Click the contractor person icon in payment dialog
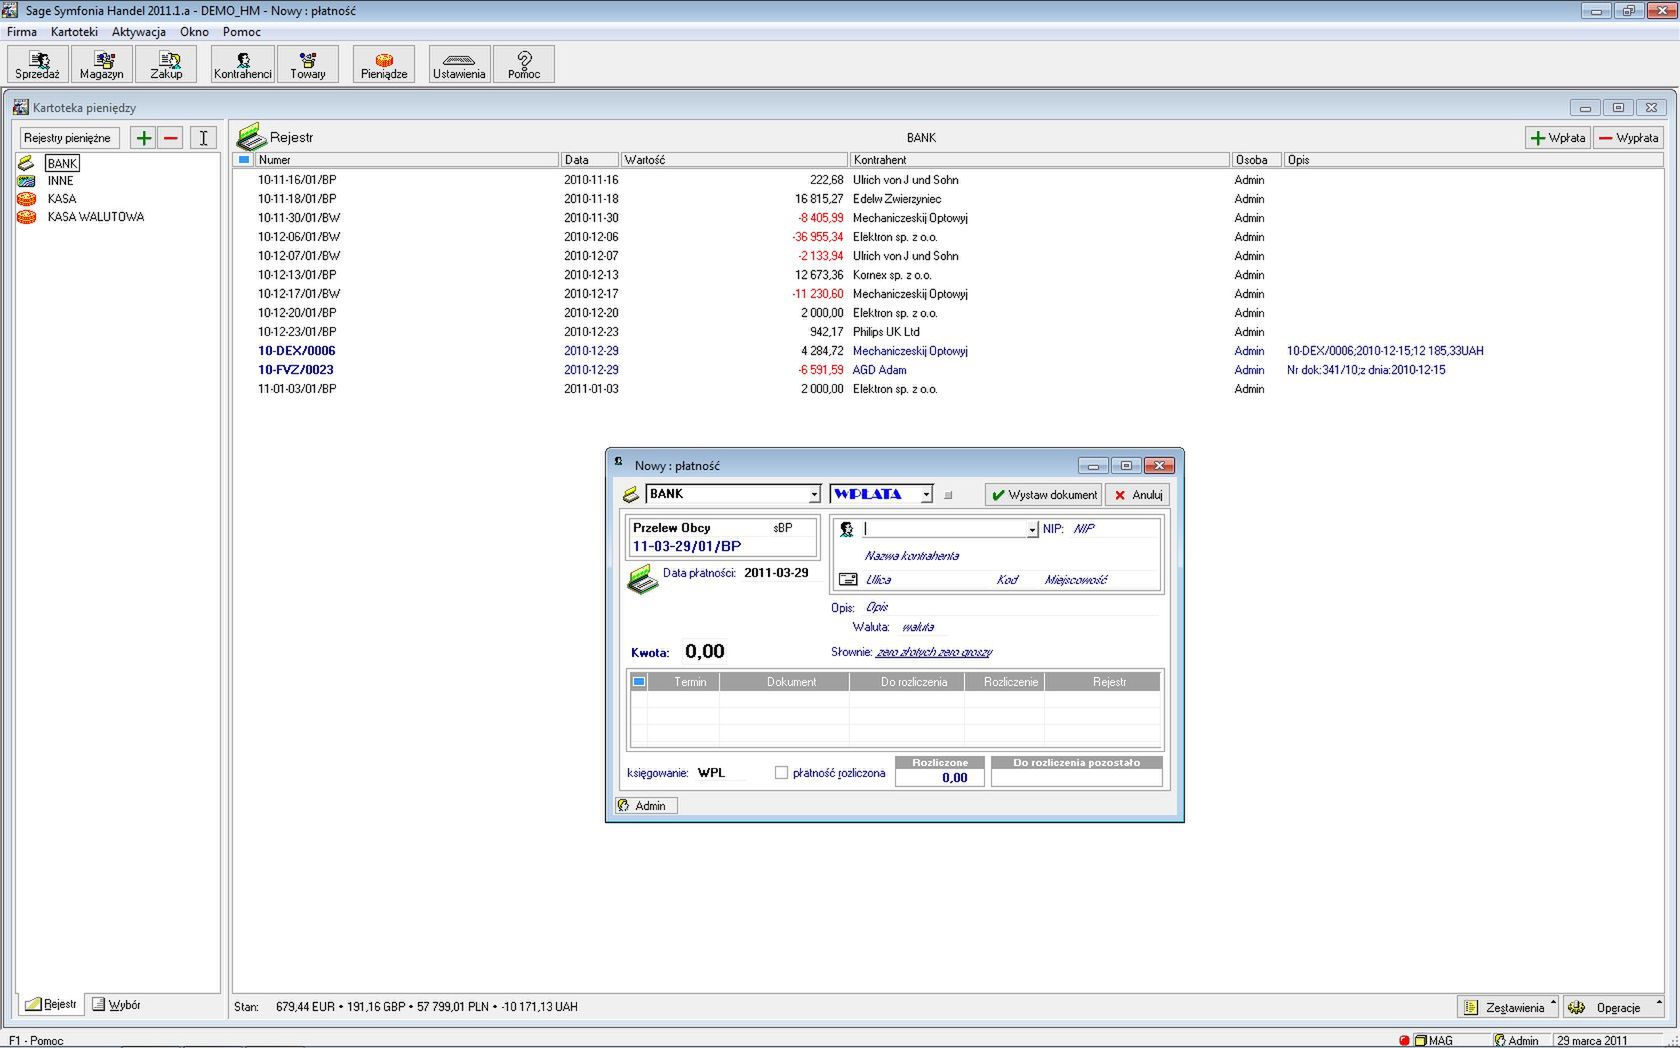Viewport: 1680px width, 1048px height. click(x=847, y=529)
